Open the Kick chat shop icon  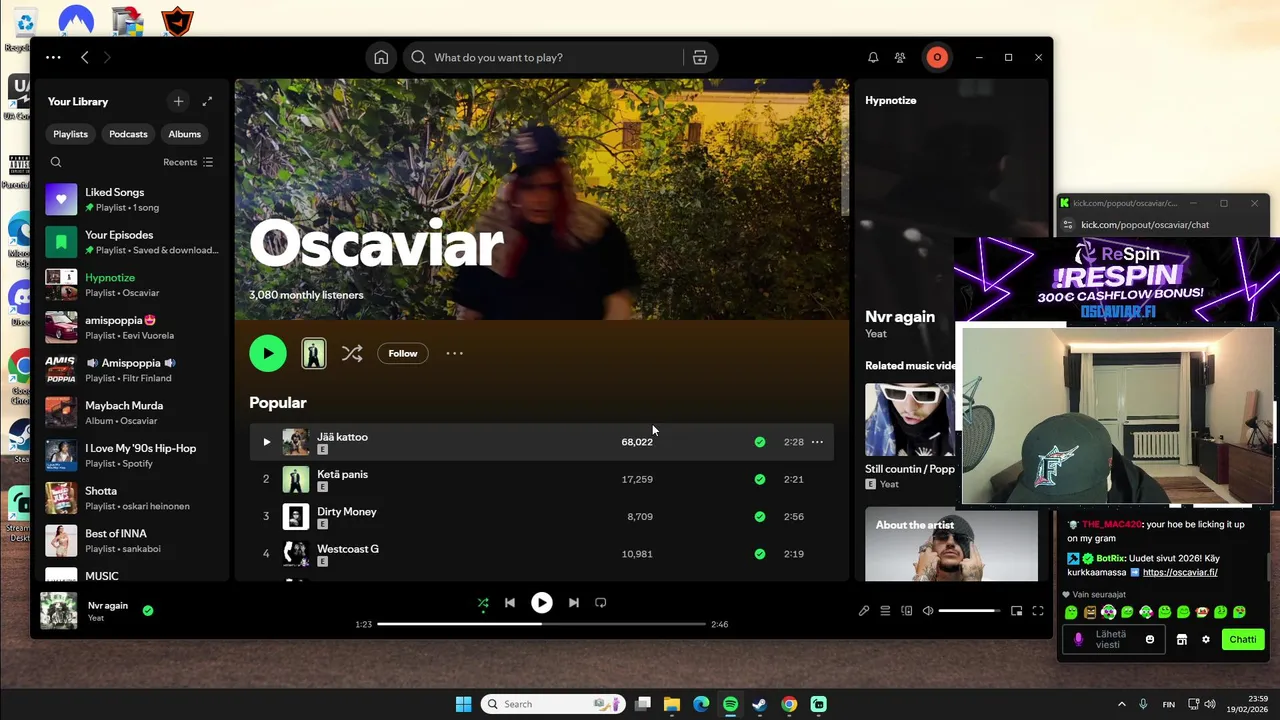point(1182,640)
